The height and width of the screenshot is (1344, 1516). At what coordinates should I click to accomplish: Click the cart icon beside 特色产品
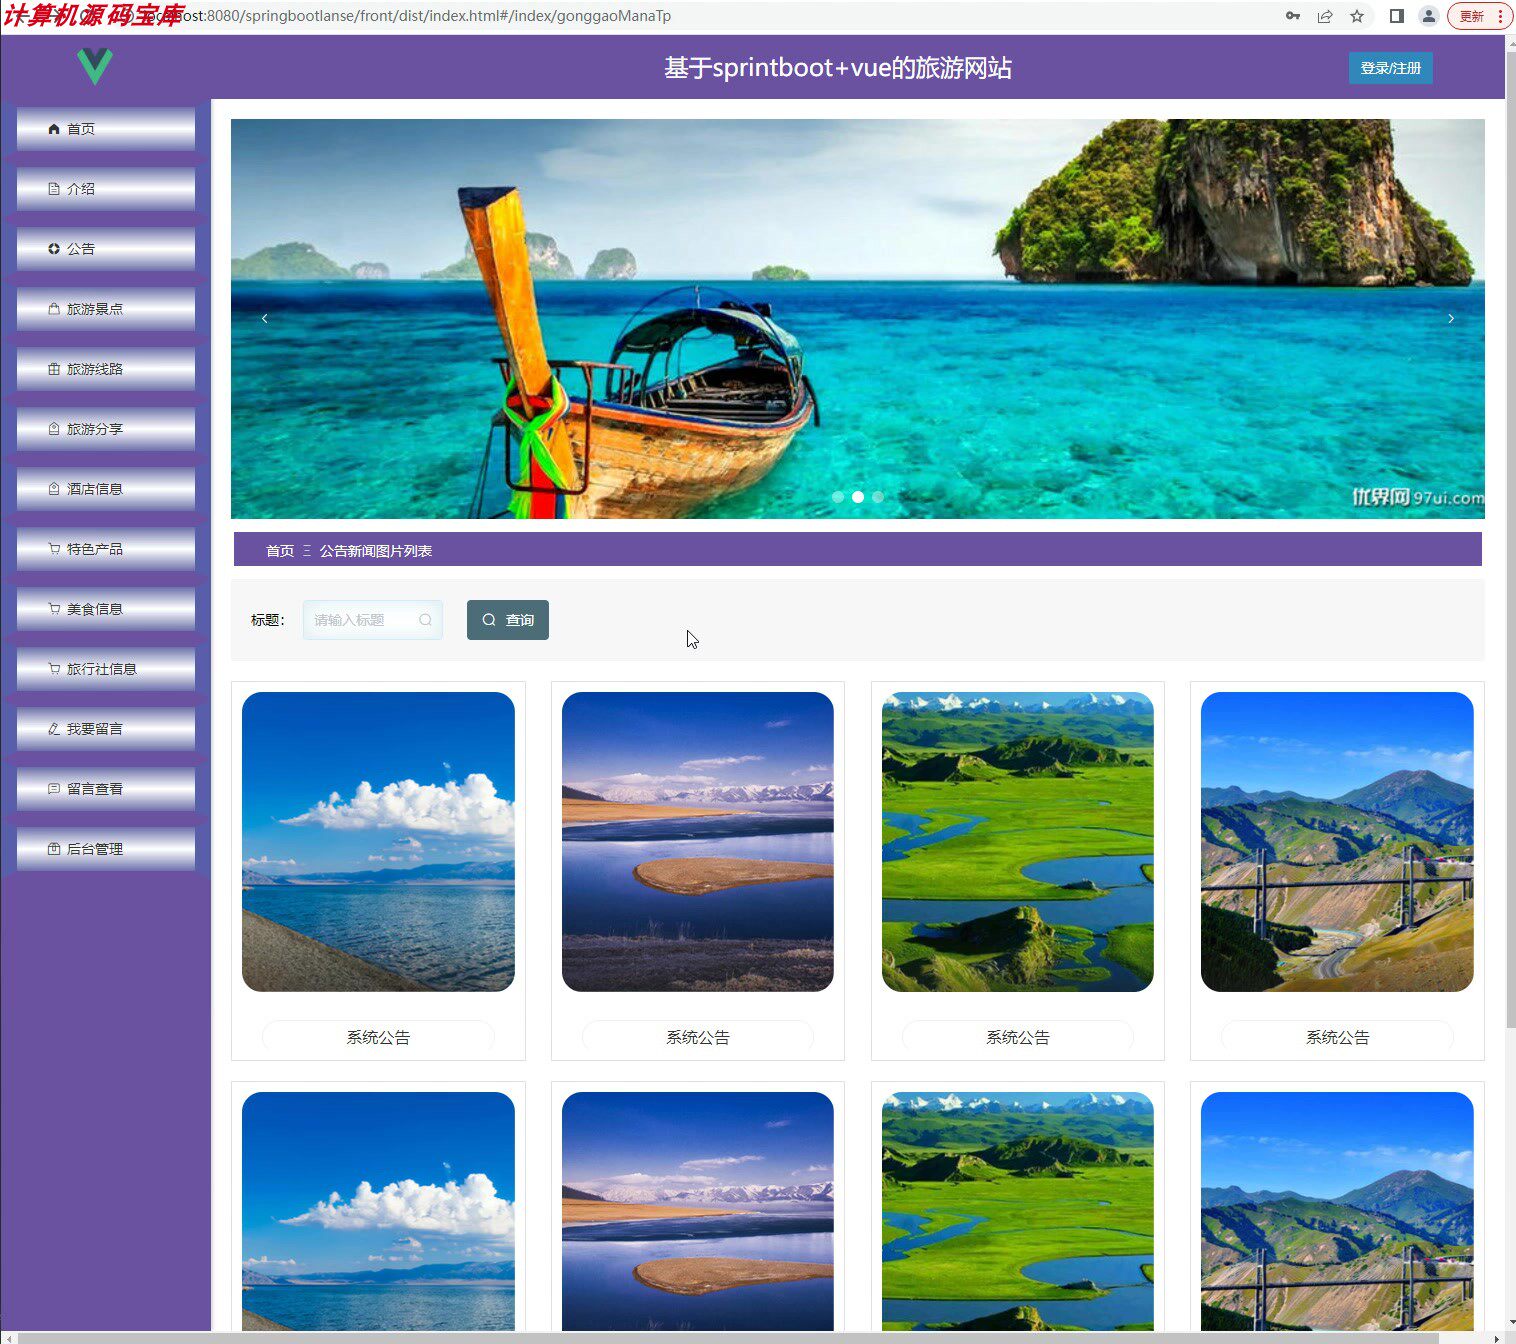54,548
